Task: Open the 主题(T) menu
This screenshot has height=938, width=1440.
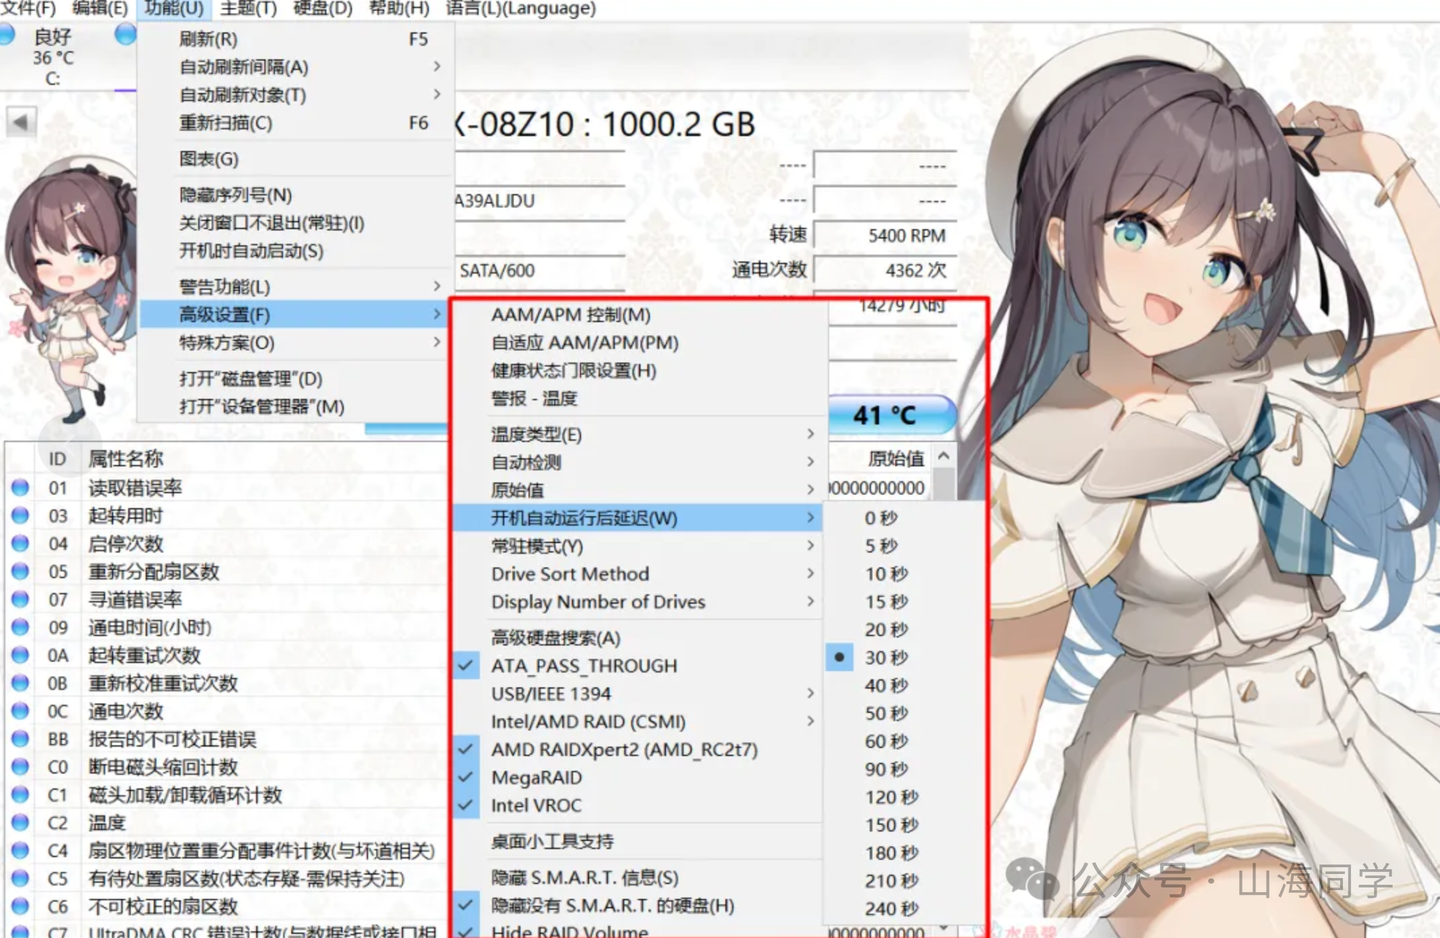Action: pos(248,9)
